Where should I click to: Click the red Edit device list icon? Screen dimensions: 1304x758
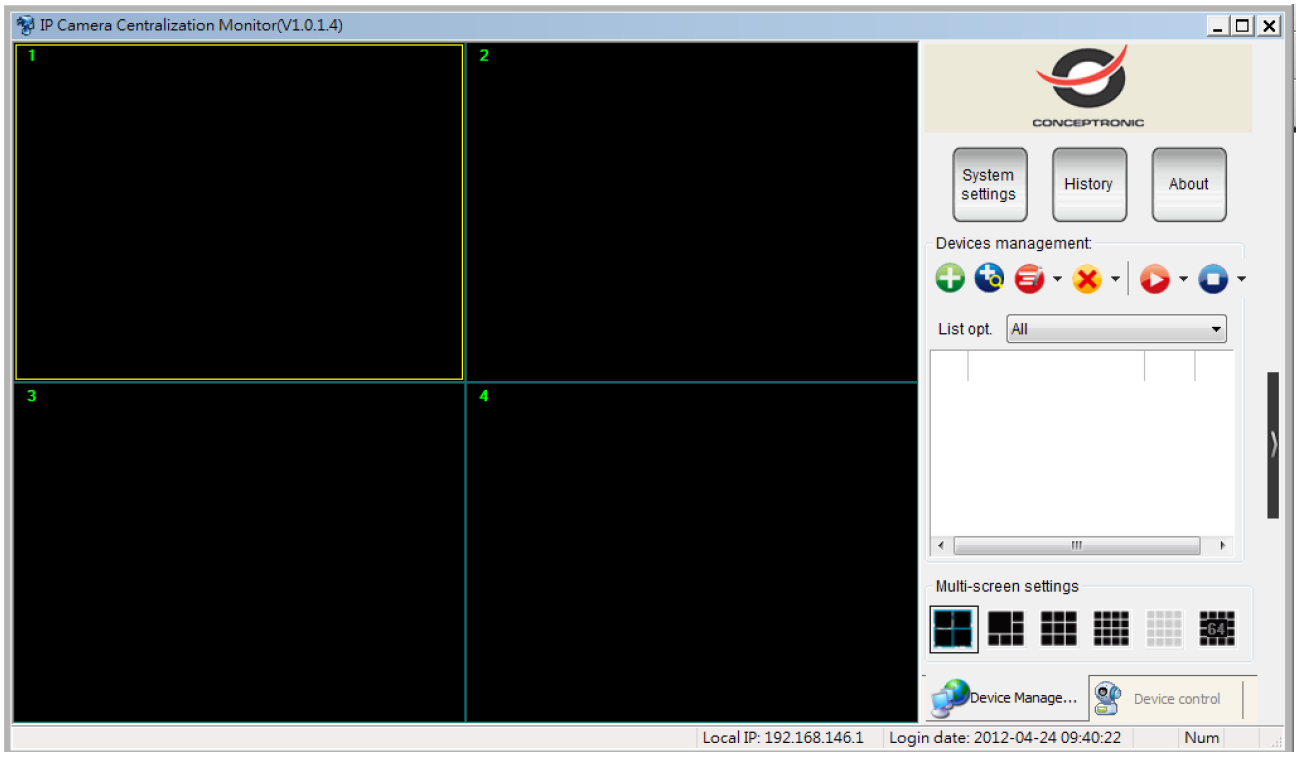click(1029, 279)
